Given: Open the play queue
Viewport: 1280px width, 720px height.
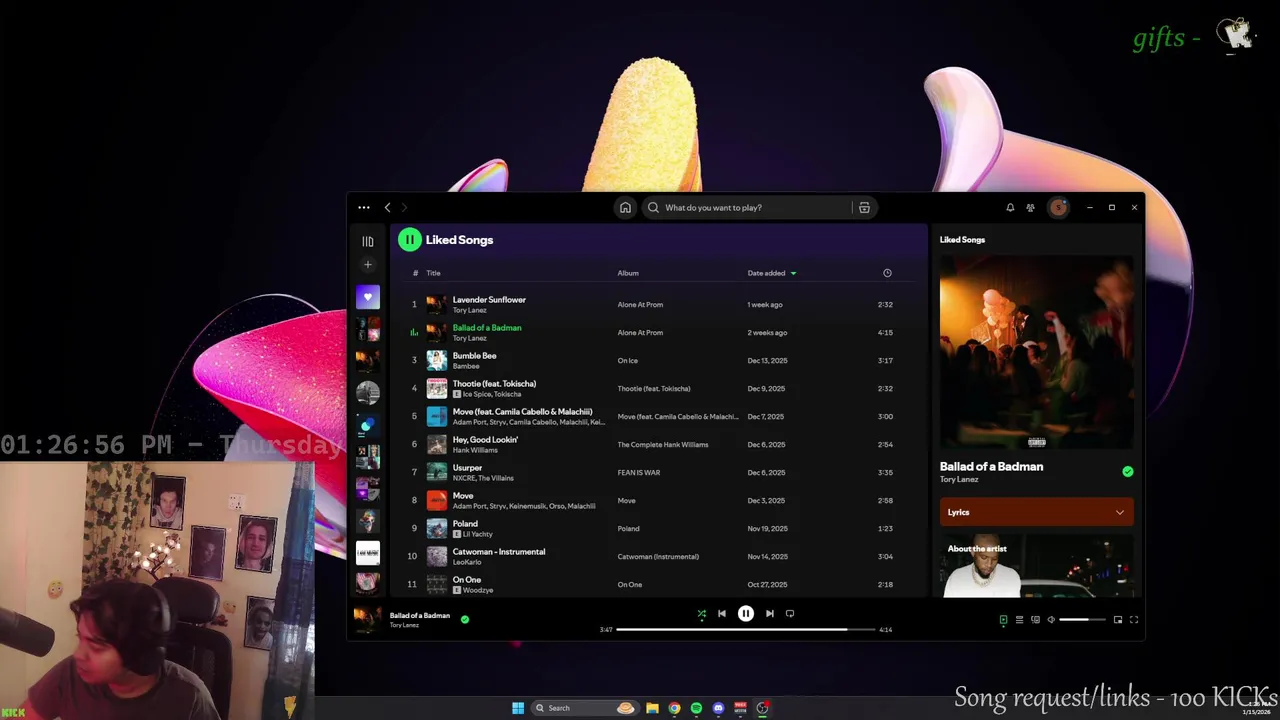Looking at the screenshot, I should pos(1019,620).
